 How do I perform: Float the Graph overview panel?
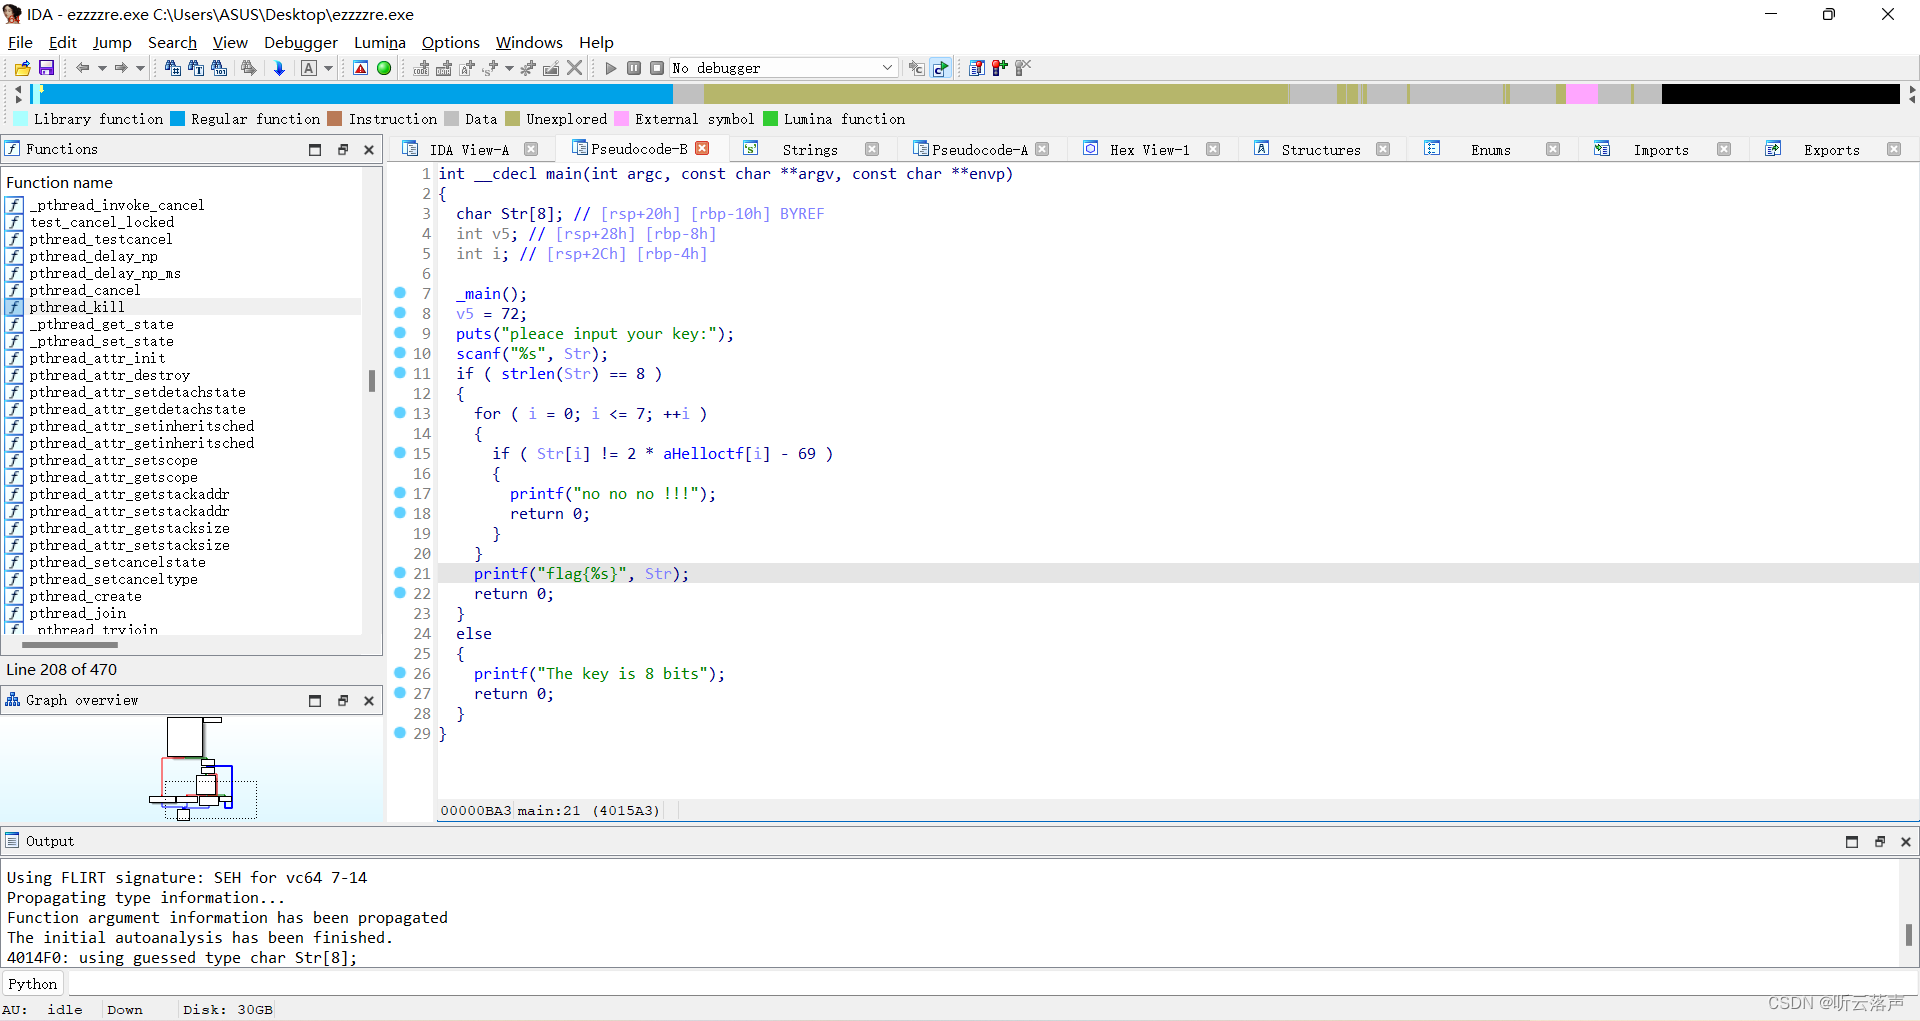click(342, 700)
